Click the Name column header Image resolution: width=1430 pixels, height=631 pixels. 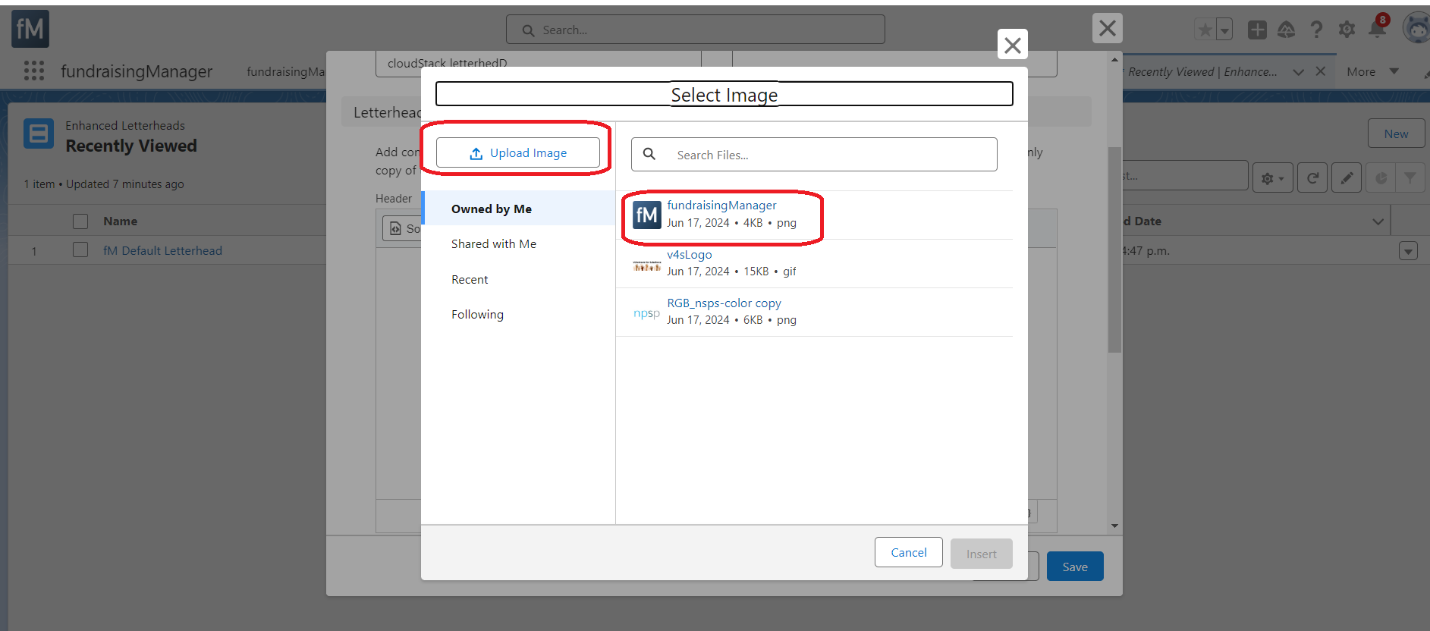pos(120,221)
